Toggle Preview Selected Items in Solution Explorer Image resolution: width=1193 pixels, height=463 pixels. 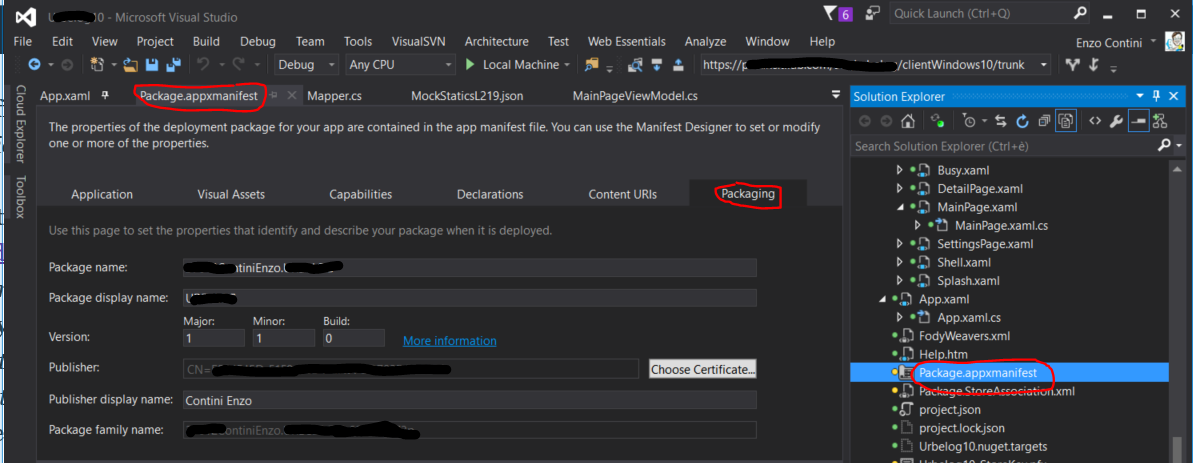point(1138,121)
